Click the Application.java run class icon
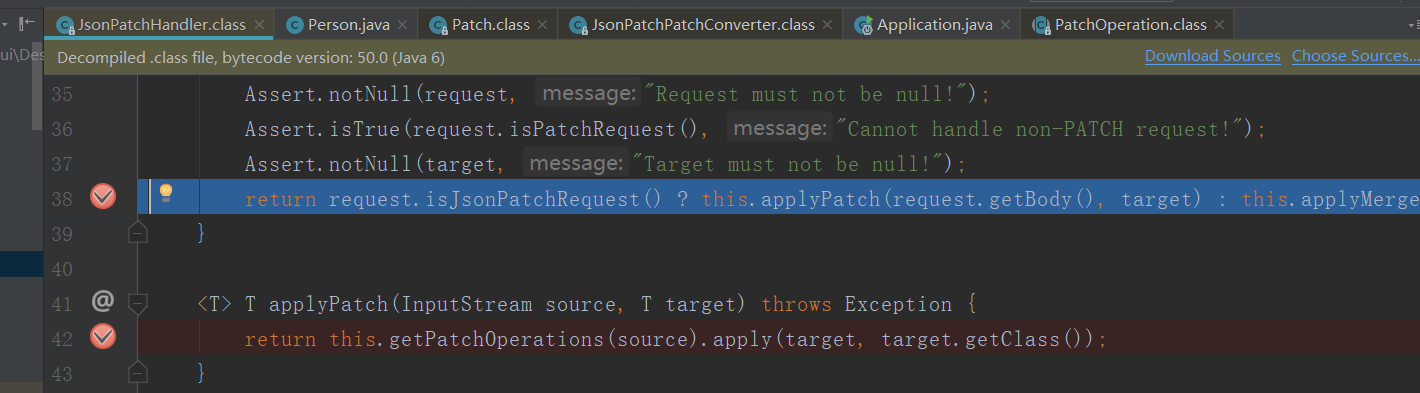 (864, 26)
